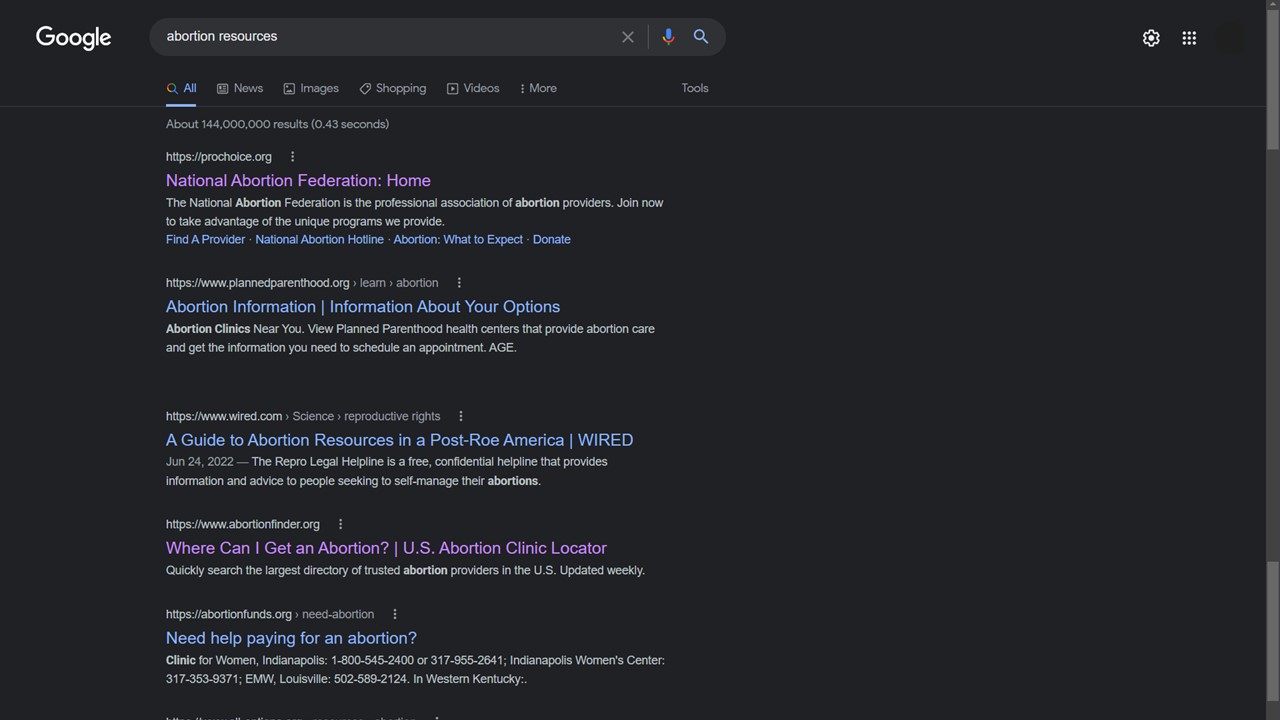Click the Find A Provider sitelink
The width and height of the screenshot is (1280, 720).
pos(205,239)
